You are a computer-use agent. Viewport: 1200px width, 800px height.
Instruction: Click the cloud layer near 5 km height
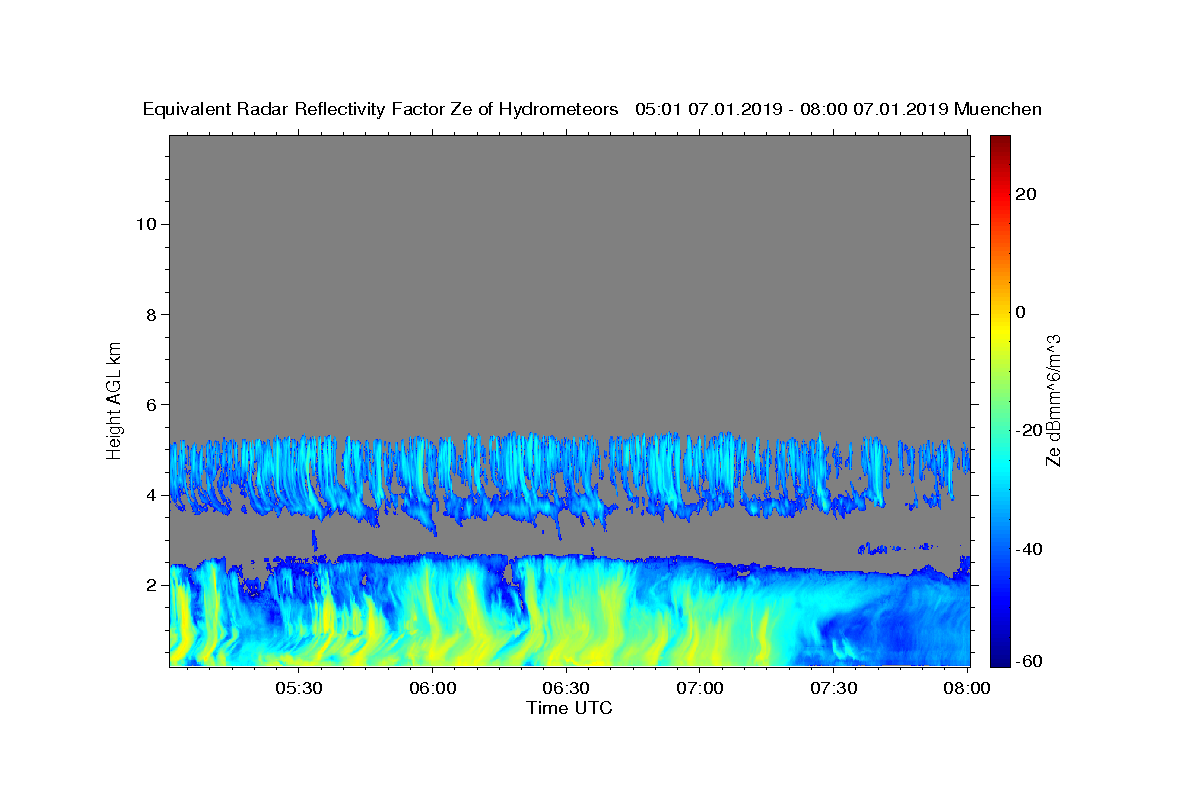568,478
